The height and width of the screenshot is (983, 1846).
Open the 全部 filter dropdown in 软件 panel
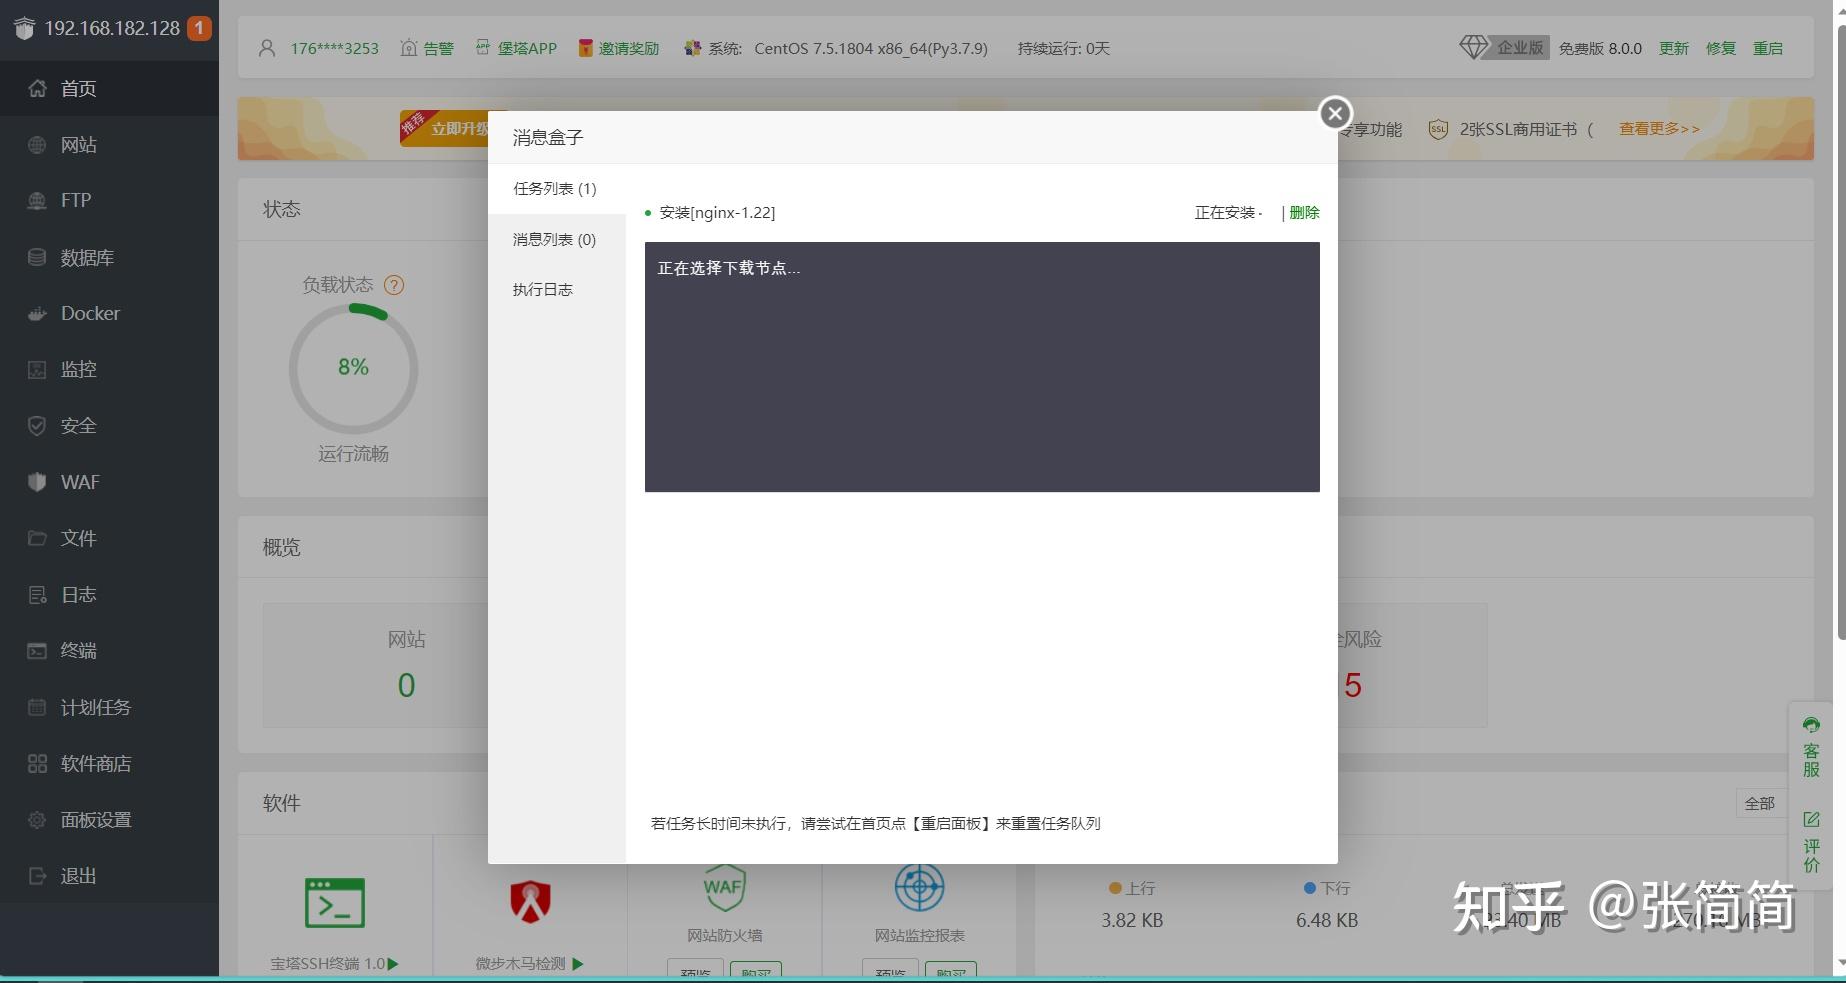pyautogui.click(x=1760, y=803)
